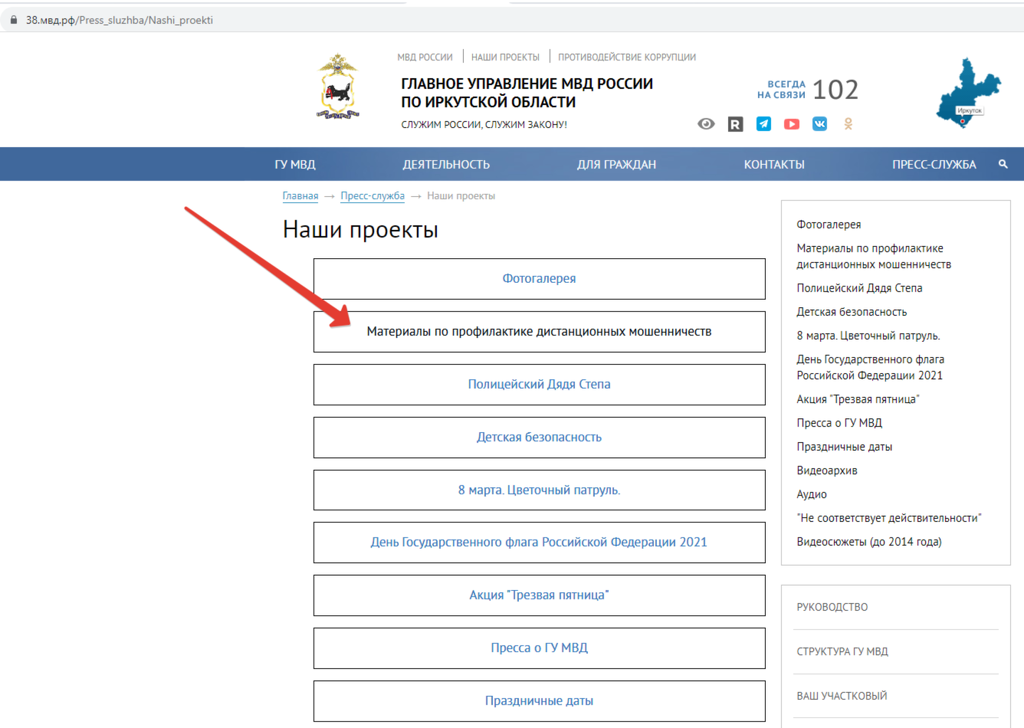Open the VK social network icon

coord(820,124)
